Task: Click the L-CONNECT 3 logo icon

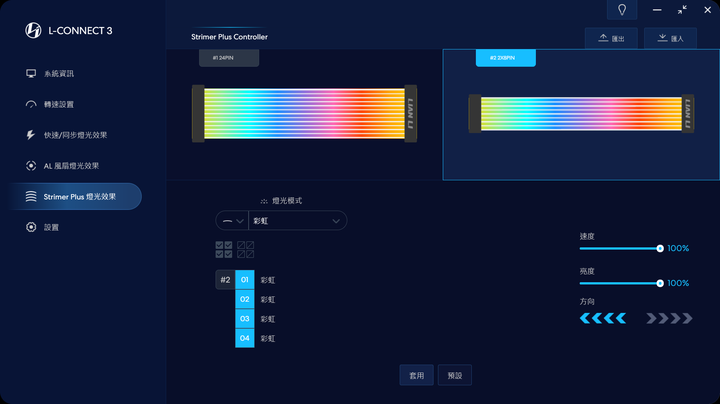Action: (33, 30)
